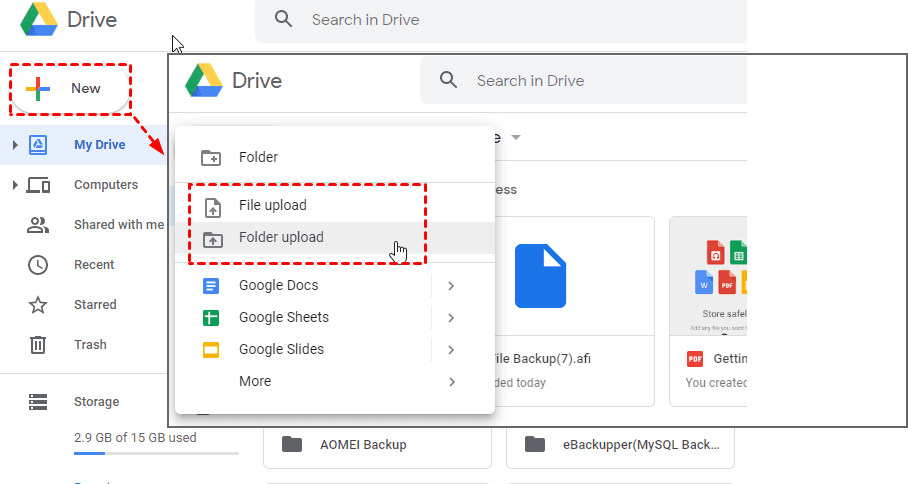The width and height of the screenshot is (908, 484).
Task: Click the Google Slides yellow icon
Action: 211,350
